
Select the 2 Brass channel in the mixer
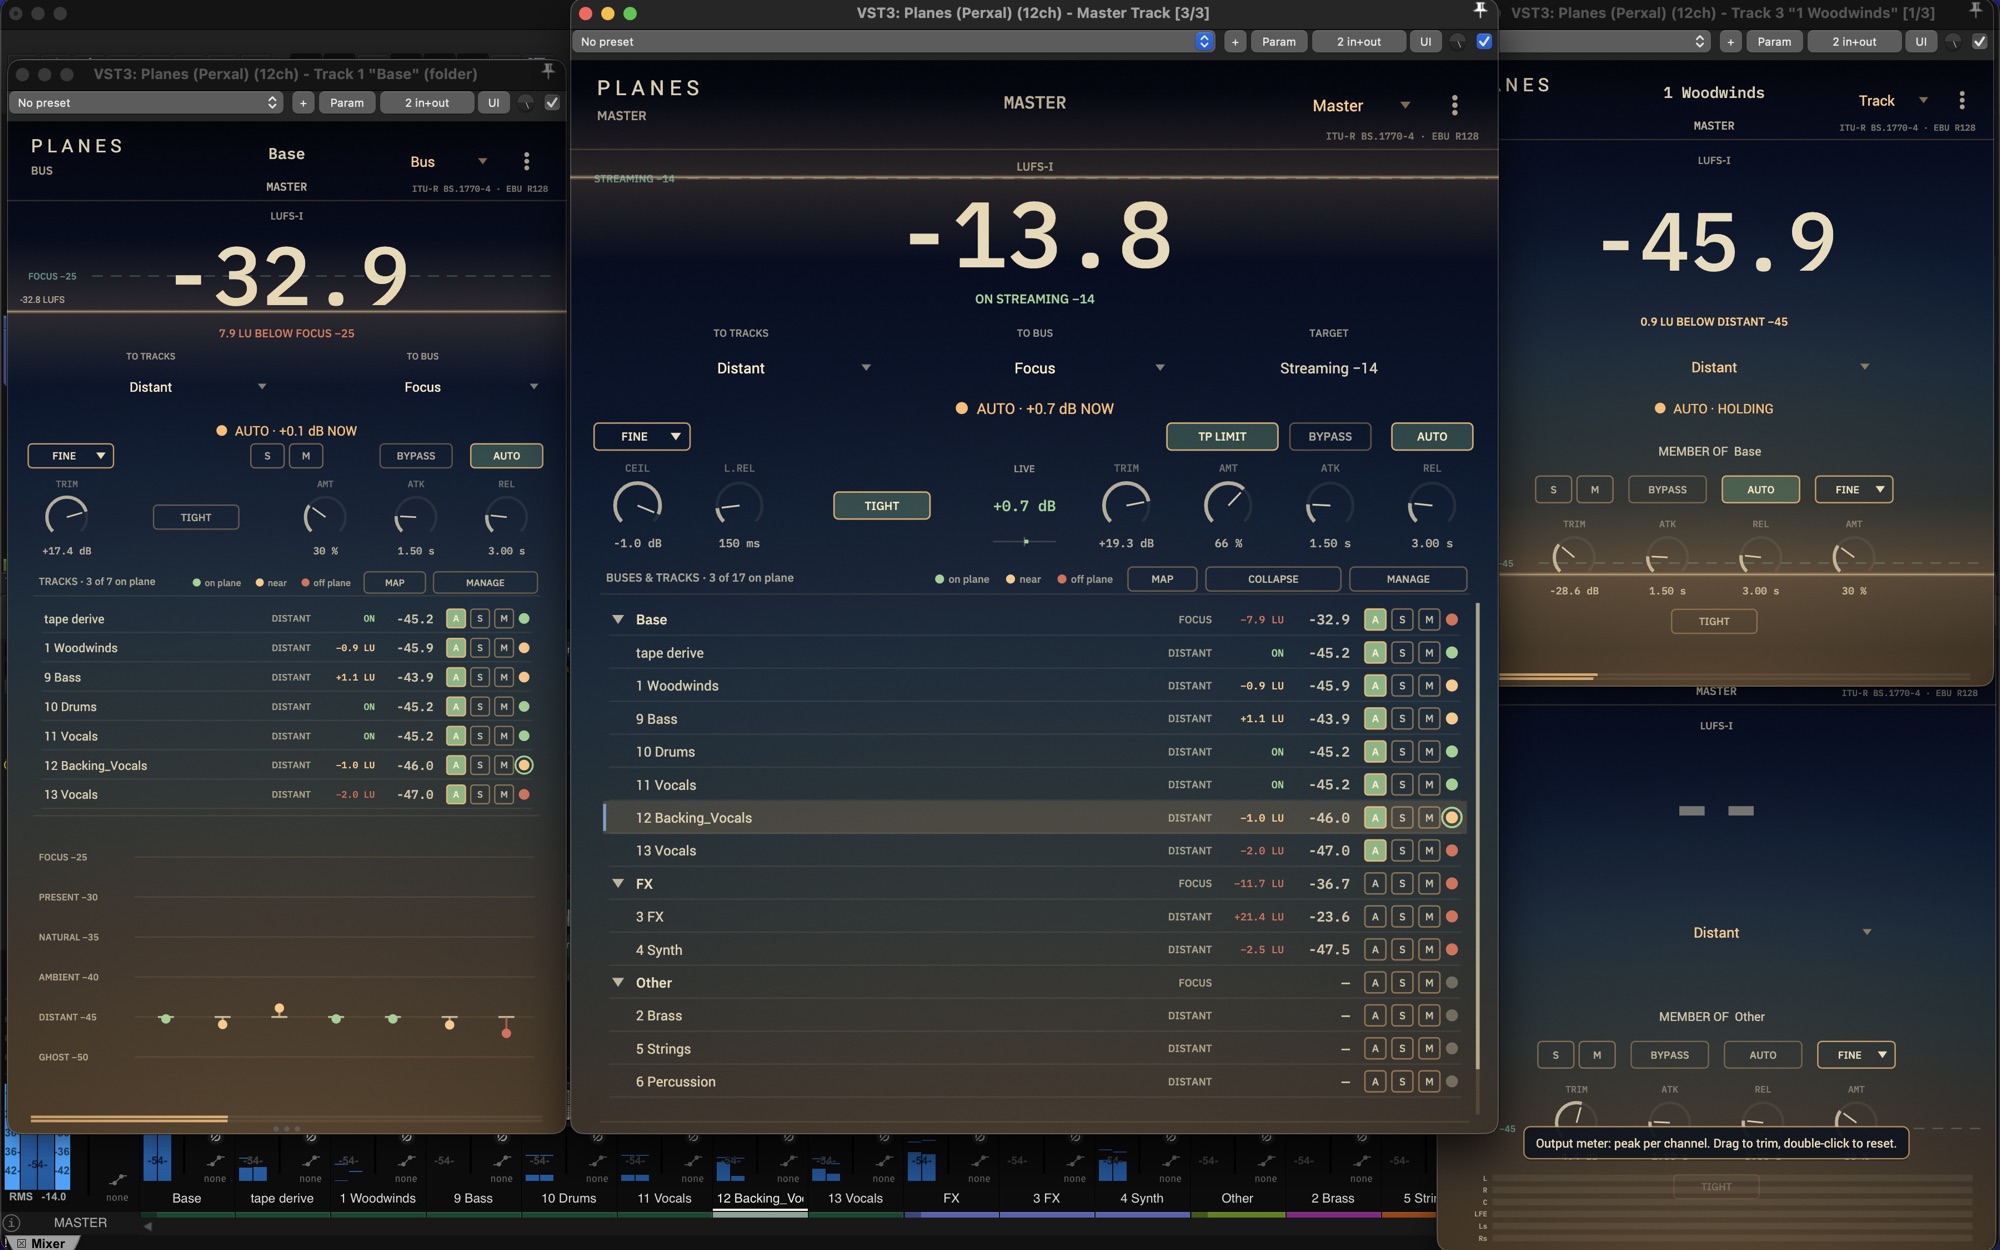(1332, 1198)
